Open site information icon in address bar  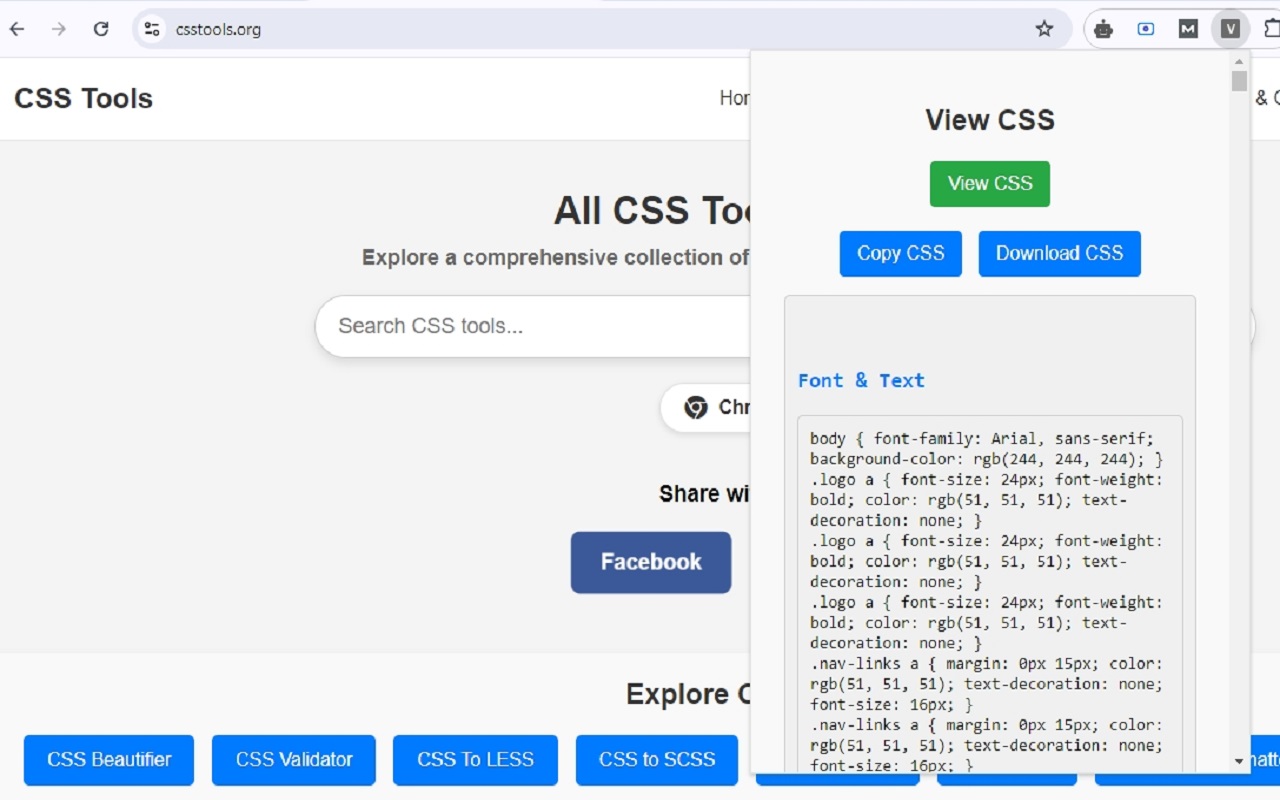coord(152,29)
